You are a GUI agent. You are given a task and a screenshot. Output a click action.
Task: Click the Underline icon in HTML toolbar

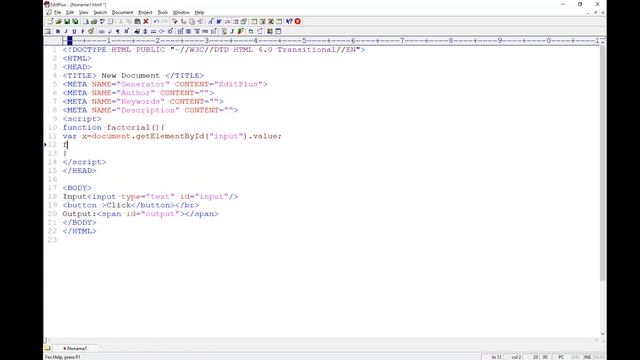pyautogui.click(x=74, y=31)
